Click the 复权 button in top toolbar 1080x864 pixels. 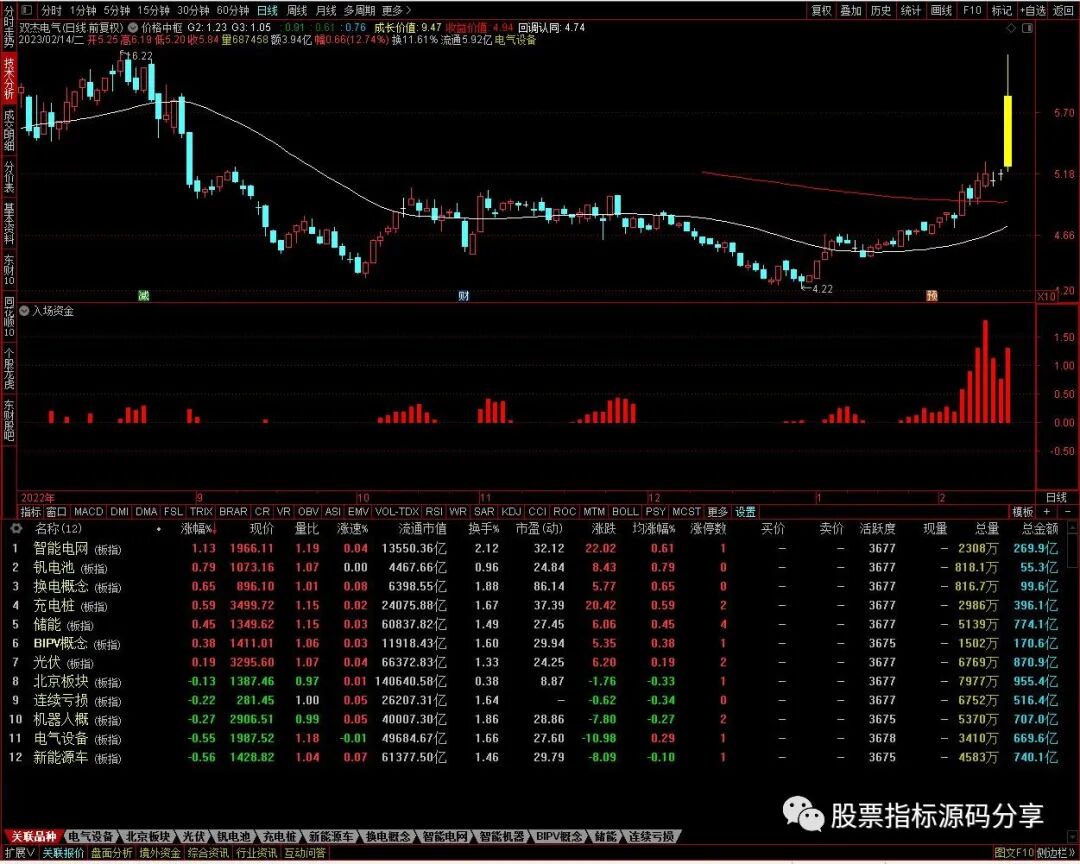(x=821, y=10)
